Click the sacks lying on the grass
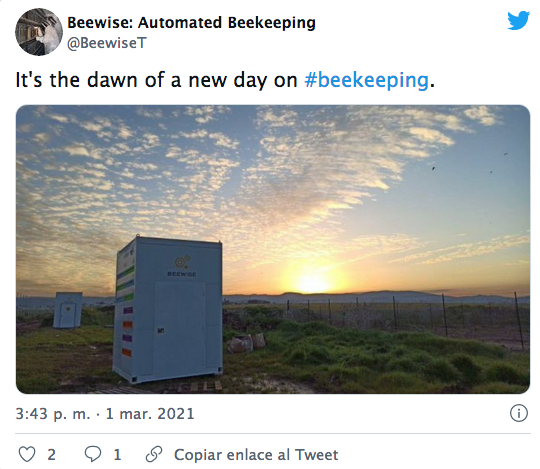Image resolution: width=540 pixels, height=469 pixels. 247,342
